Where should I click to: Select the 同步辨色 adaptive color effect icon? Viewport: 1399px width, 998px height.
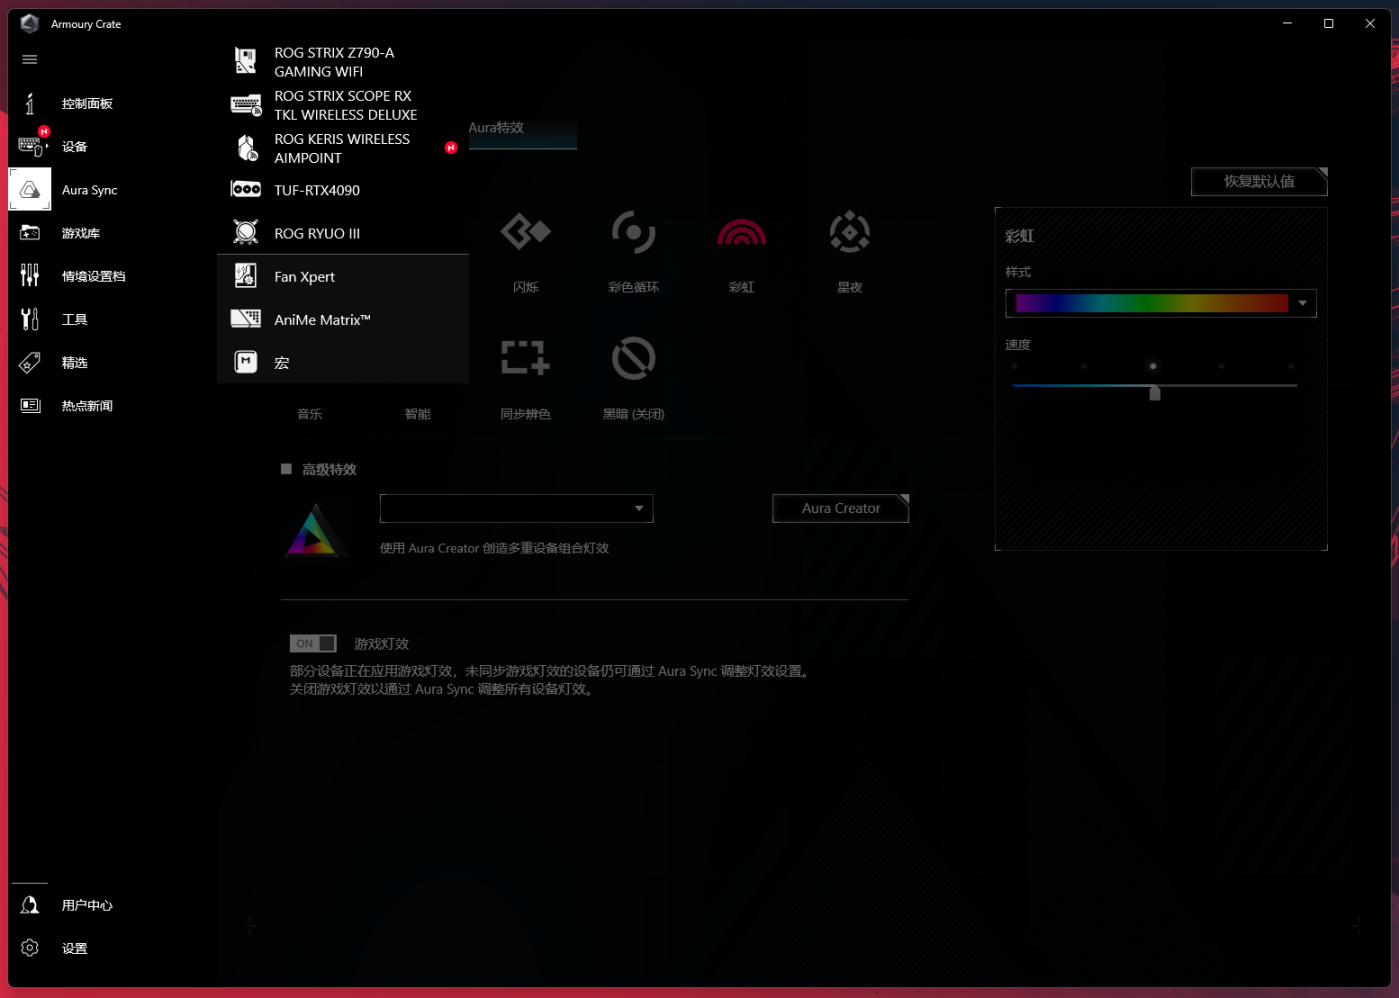(x=526, y=358)
